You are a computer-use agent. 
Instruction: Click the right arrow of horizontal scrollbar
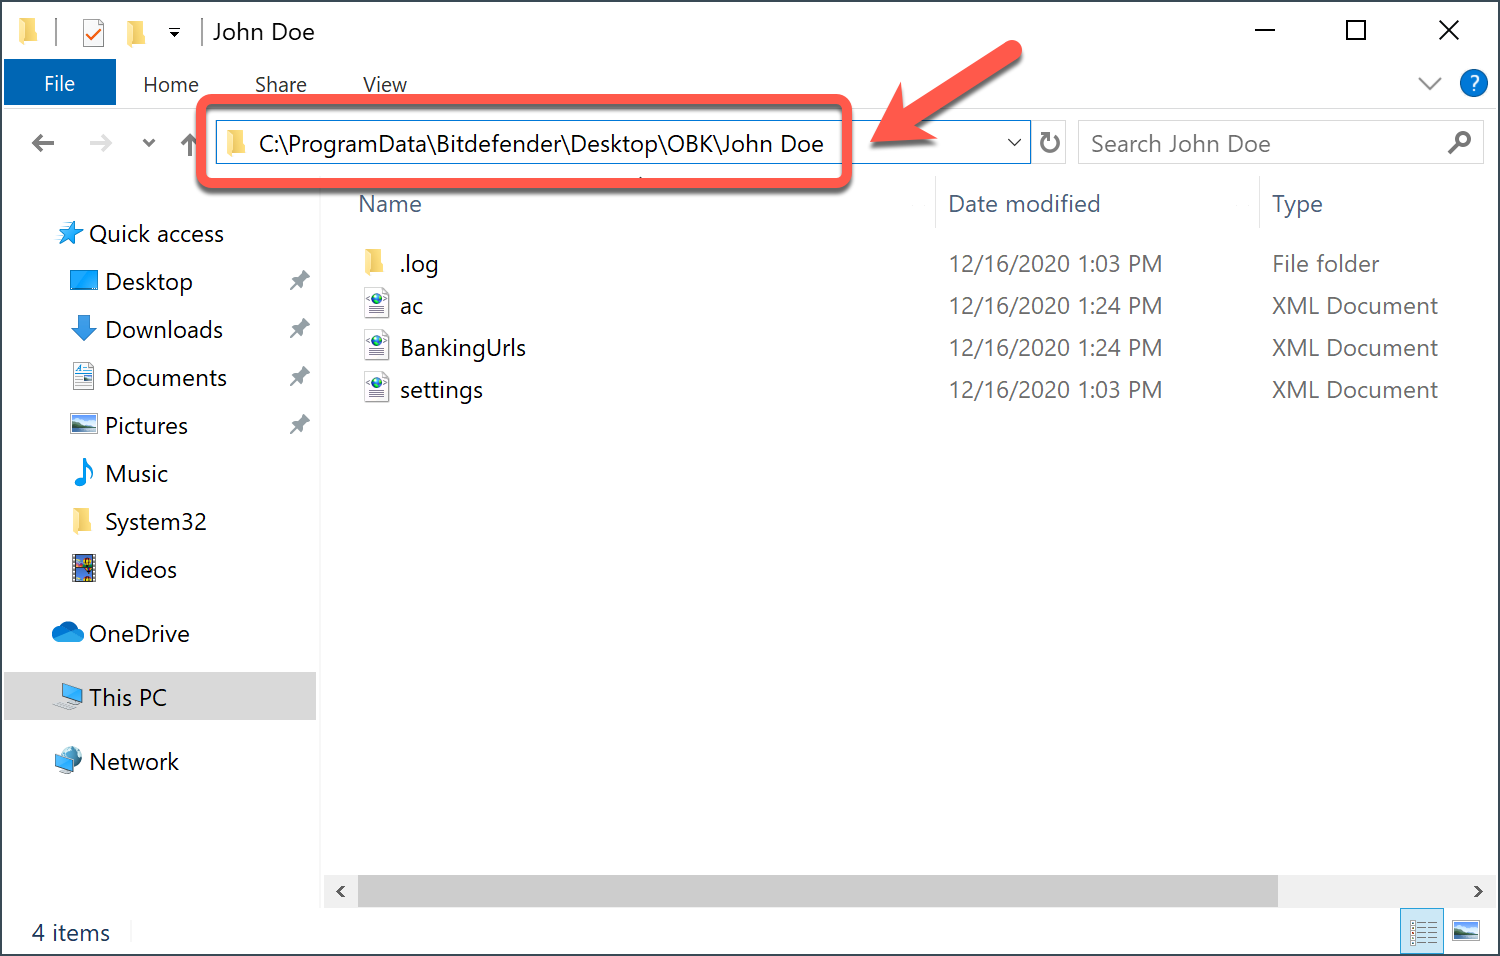pos(1477,891)
